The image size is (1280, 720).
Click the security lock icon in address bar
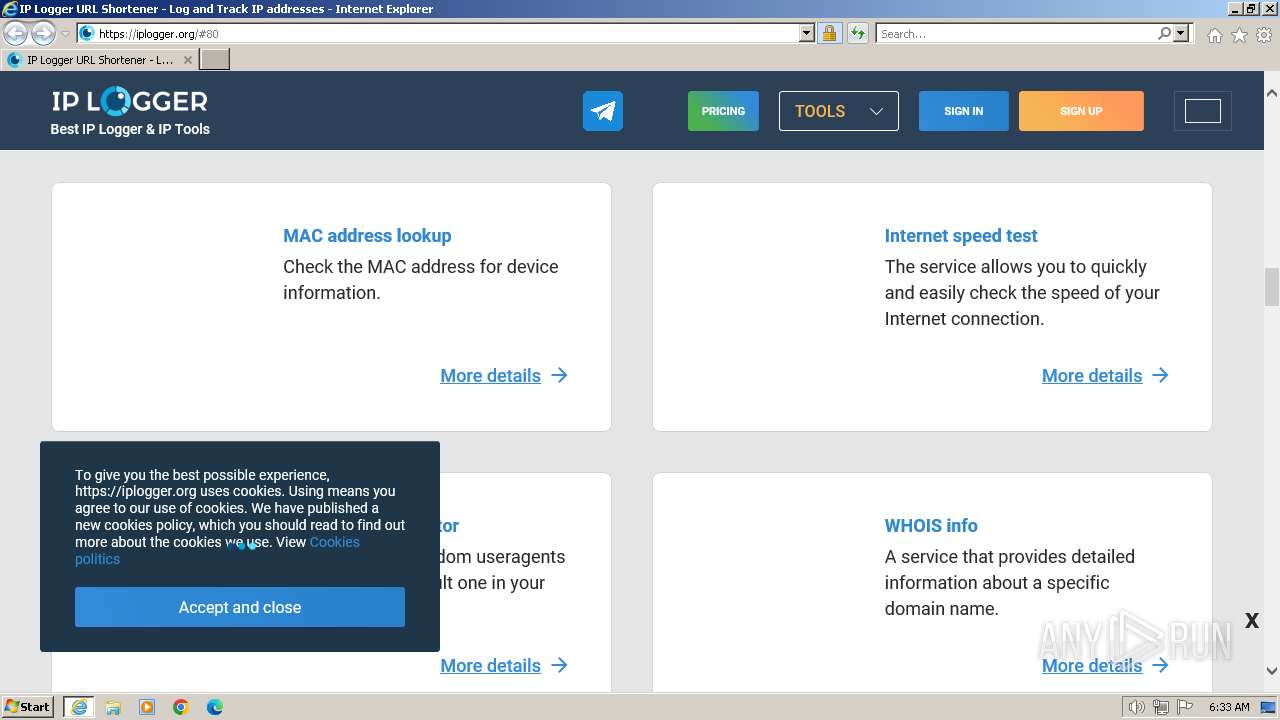[829, 33]
